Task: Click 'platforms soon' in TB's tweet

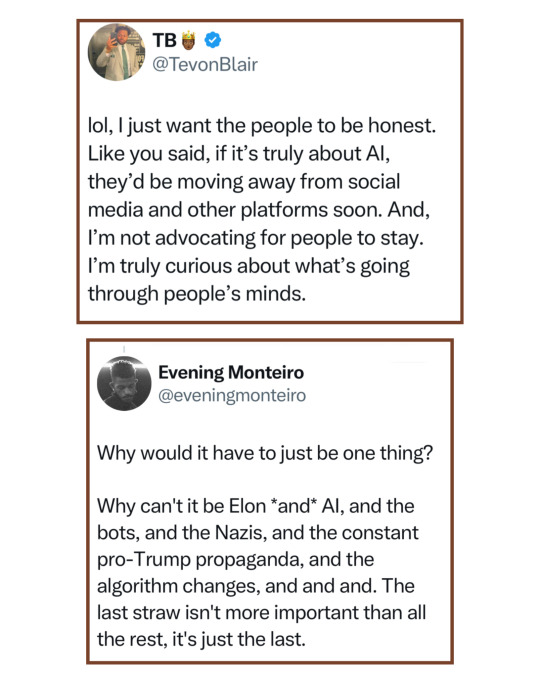Action: [x=311, y=210]
